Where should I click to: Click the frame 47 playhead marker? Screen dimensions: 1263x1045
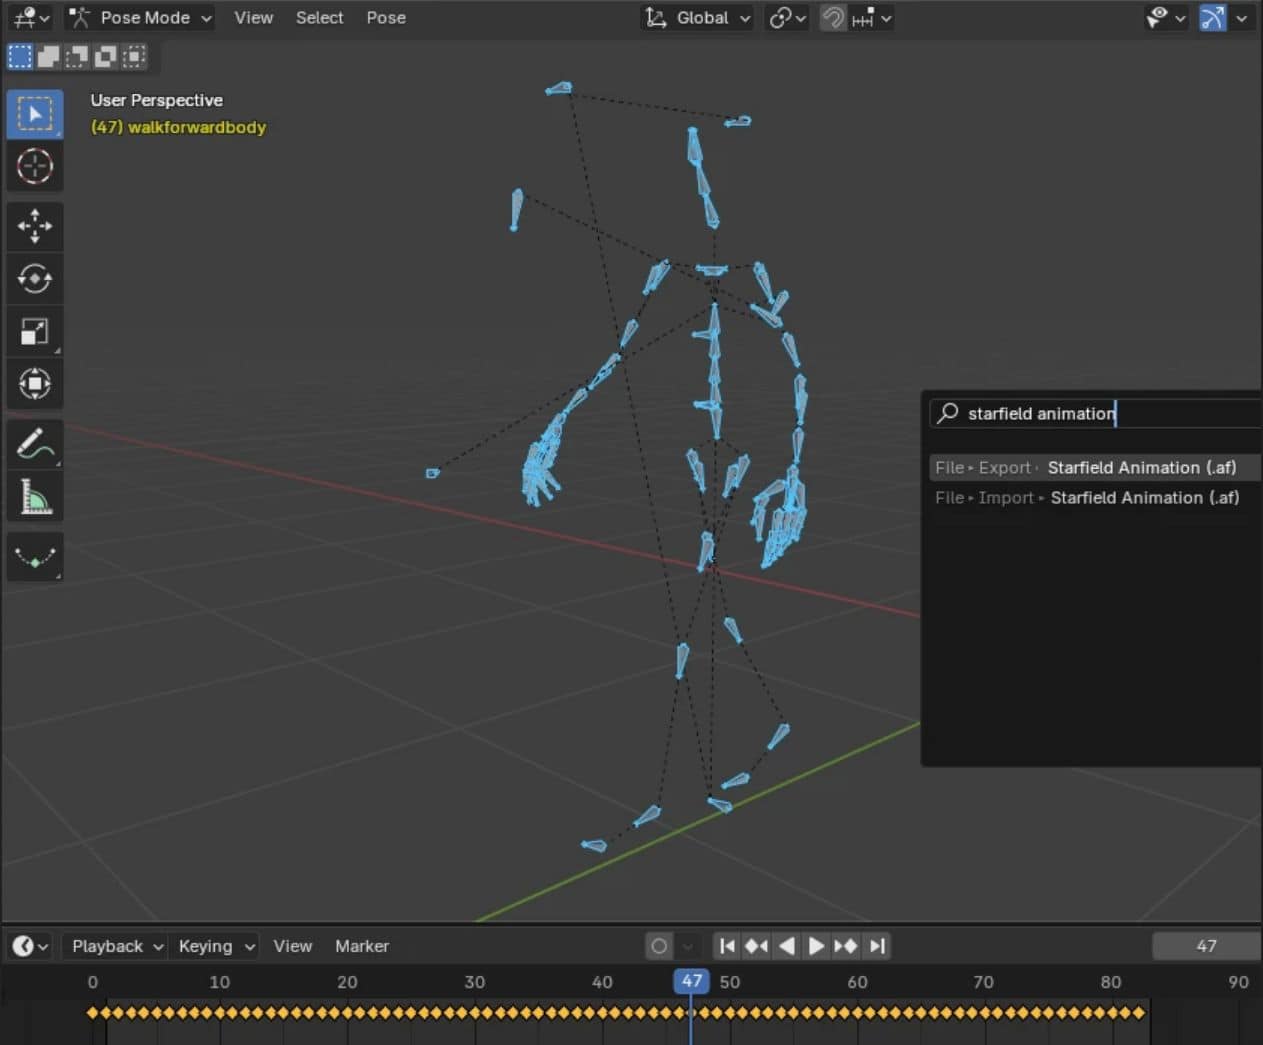point(691,981)
